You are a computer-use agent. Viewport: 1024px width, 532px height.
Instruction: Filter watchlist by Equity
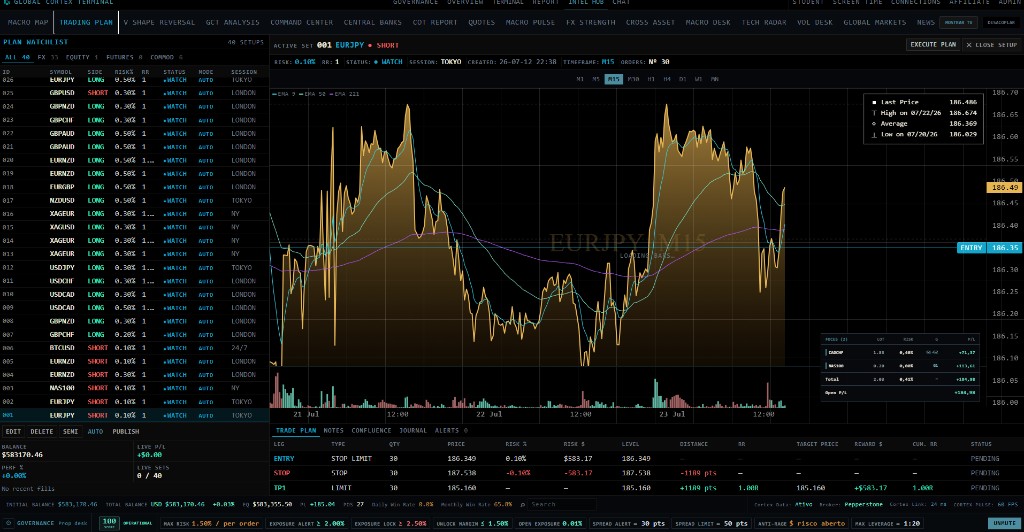(x=81, y=57)
